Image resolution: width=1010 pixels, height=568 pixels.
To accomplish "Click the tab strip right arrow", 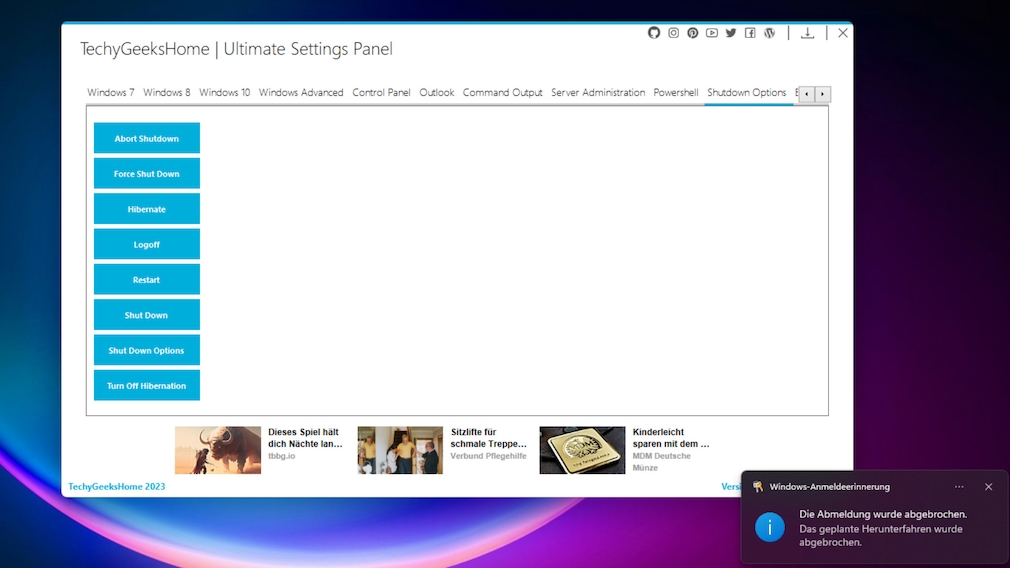I will tap(823, 94).
